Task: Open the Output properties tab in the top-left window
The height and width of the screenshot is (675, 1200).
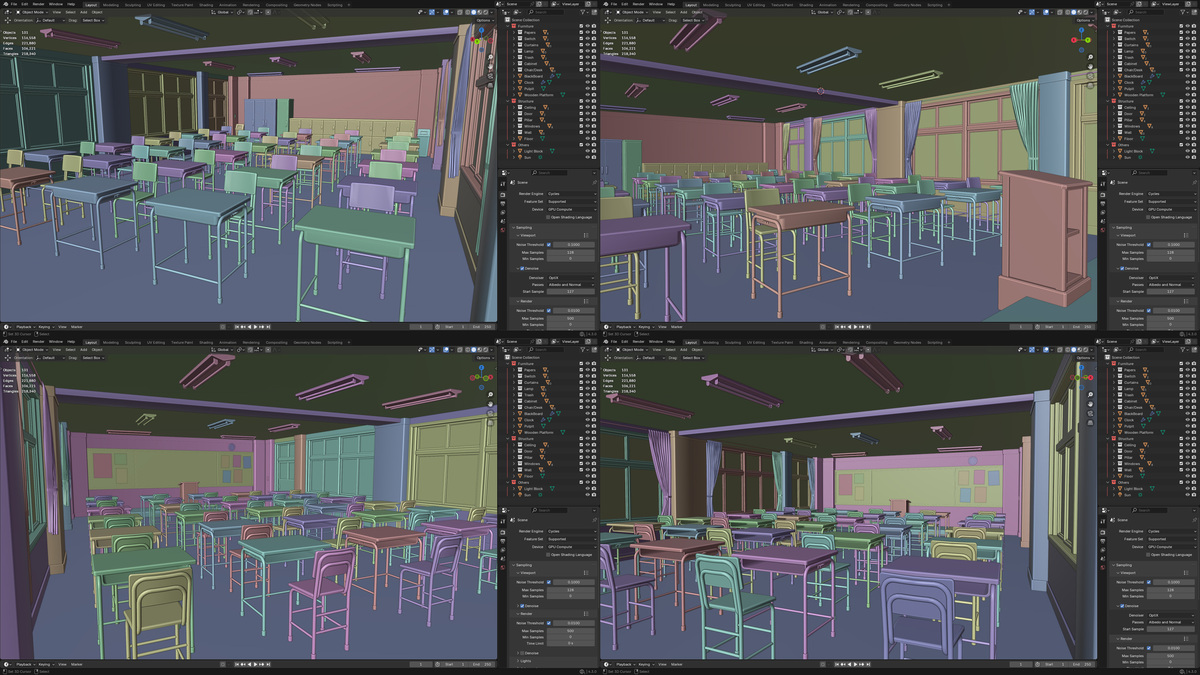Action: (503, 204)
